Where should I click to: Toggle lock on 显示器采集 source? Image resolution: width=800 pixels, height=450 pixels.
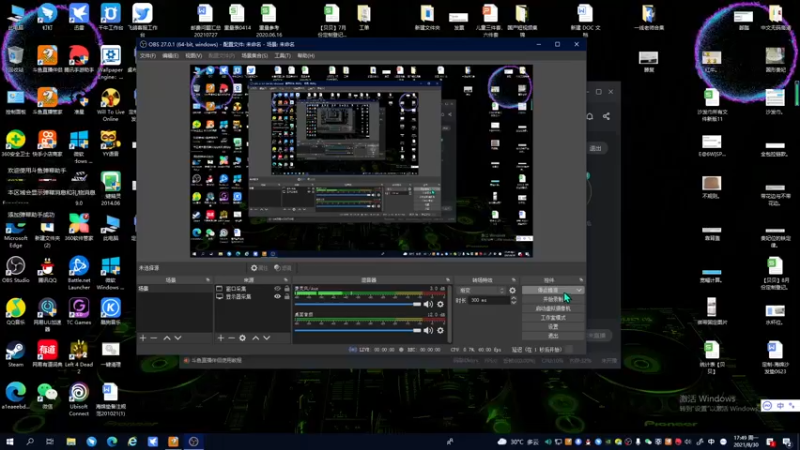tap(287, 296)
